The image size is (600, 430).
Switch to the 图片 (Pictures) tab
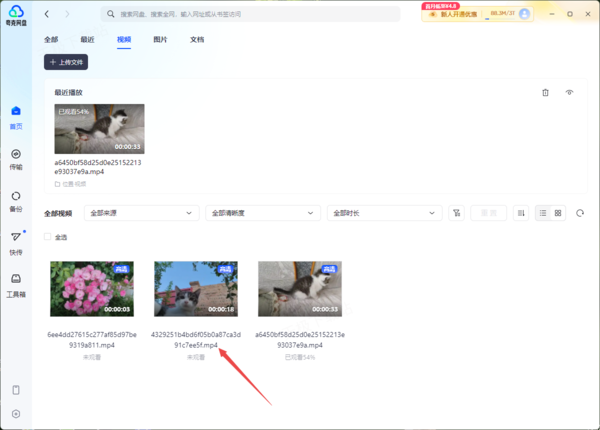(160, 39)
